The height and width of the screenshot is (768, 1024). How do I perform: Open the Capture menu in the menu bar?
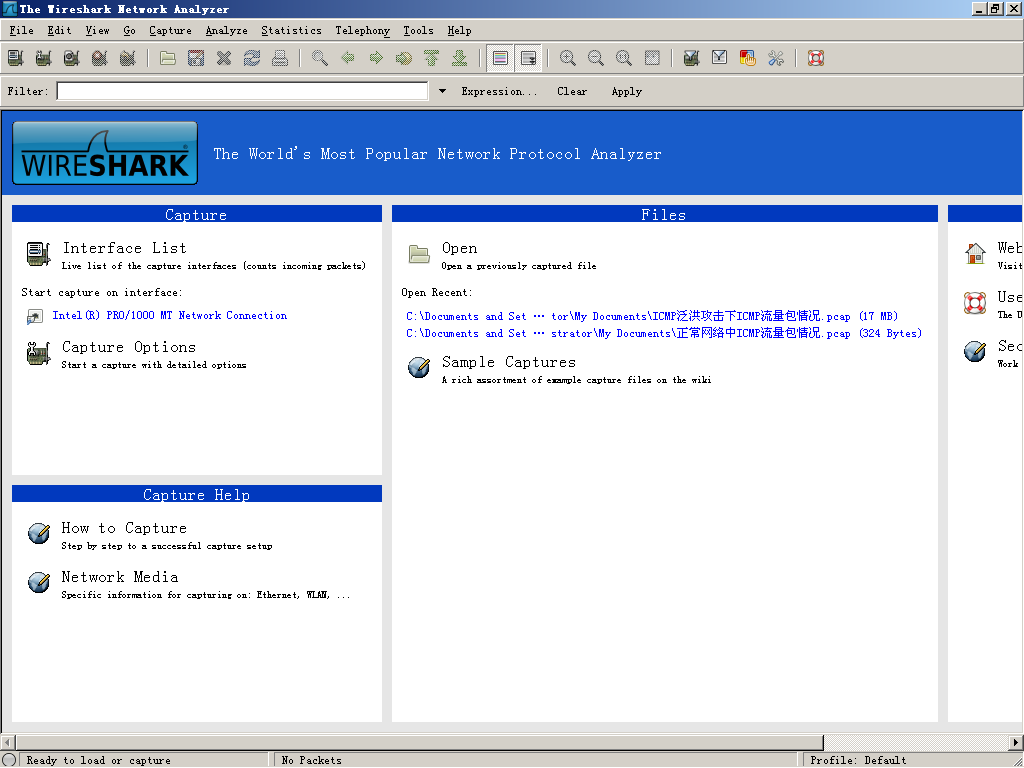tap(170, 31)
